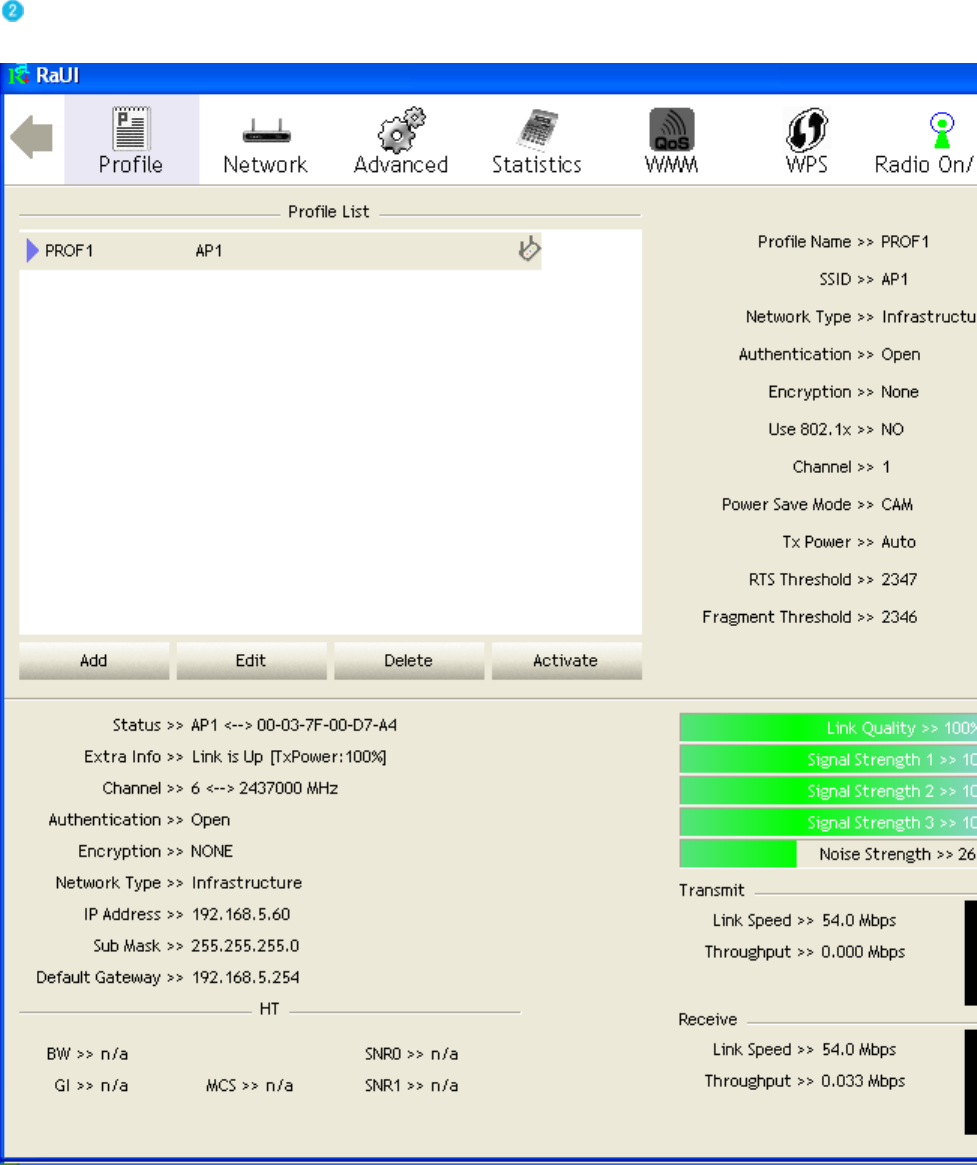The image size is (977, 1165).
Task: Click the RaUI title bar icon
Action: coord(19,75)
